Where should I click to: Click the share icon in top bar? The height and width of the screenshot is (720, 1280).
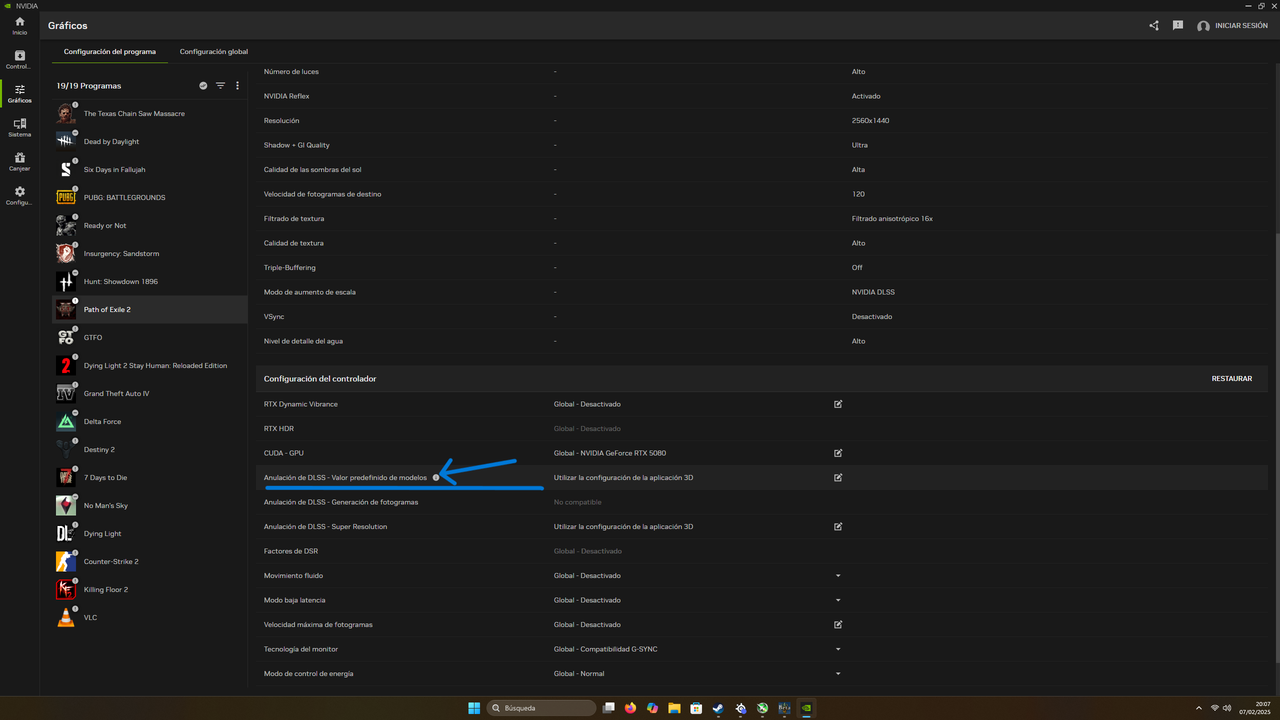[1154, 26]
